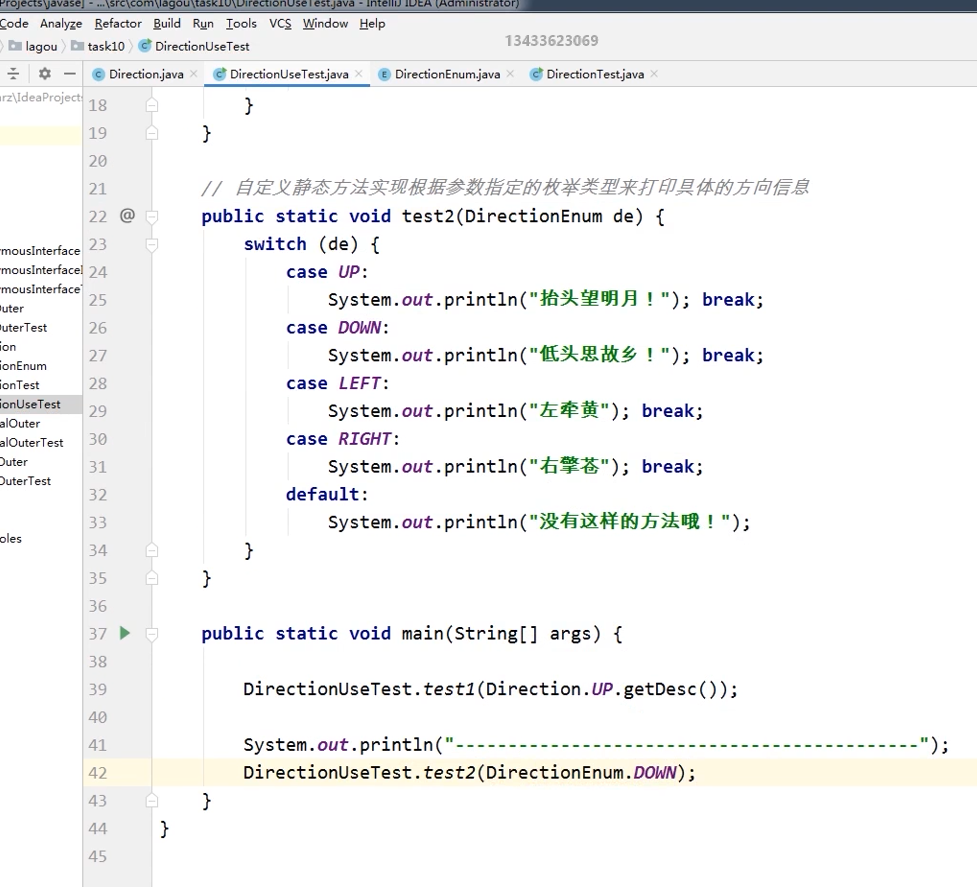Close the DirectionUseTest.java tab
The height and width of the screenshot is (887, 977).
[x=359, y=74]
